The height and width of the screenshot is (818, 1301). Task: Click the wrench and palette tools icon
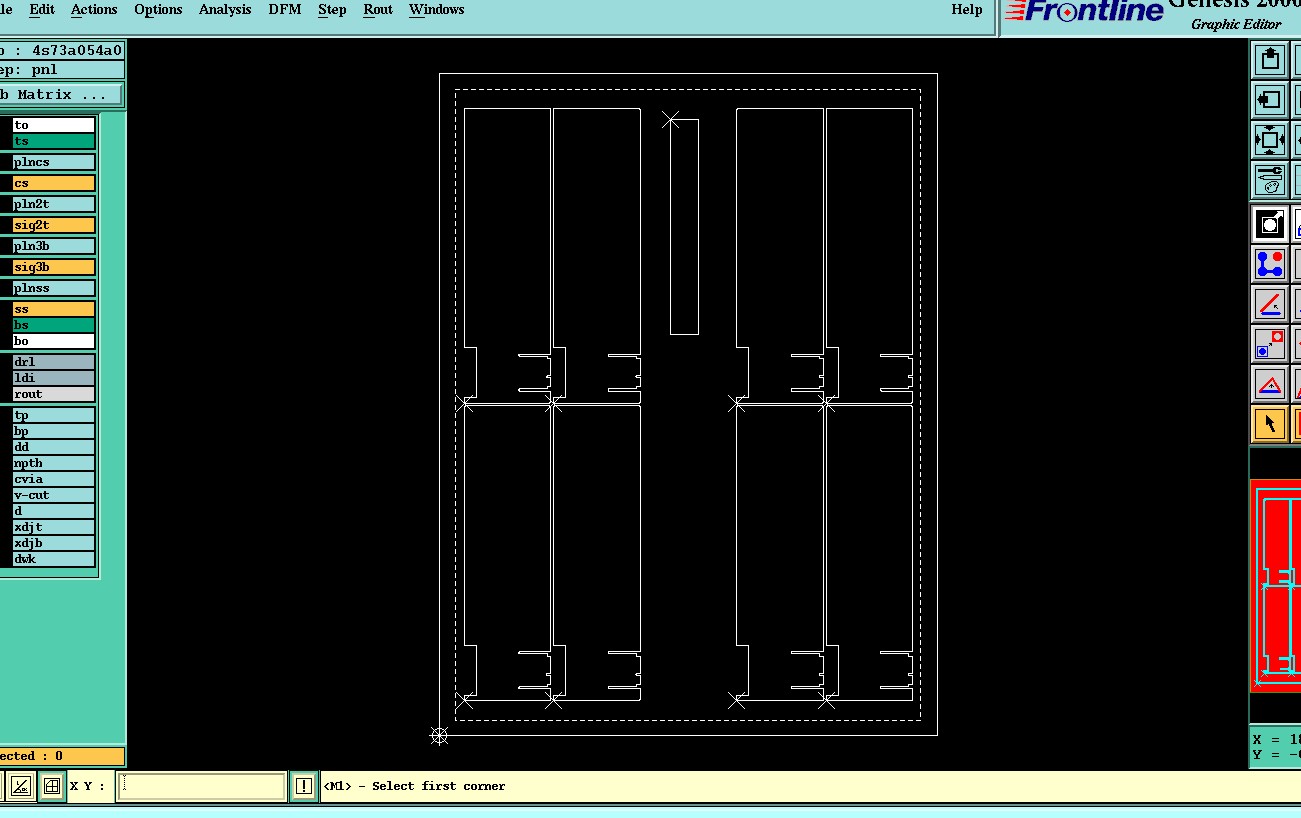(x=1270, y=180)
